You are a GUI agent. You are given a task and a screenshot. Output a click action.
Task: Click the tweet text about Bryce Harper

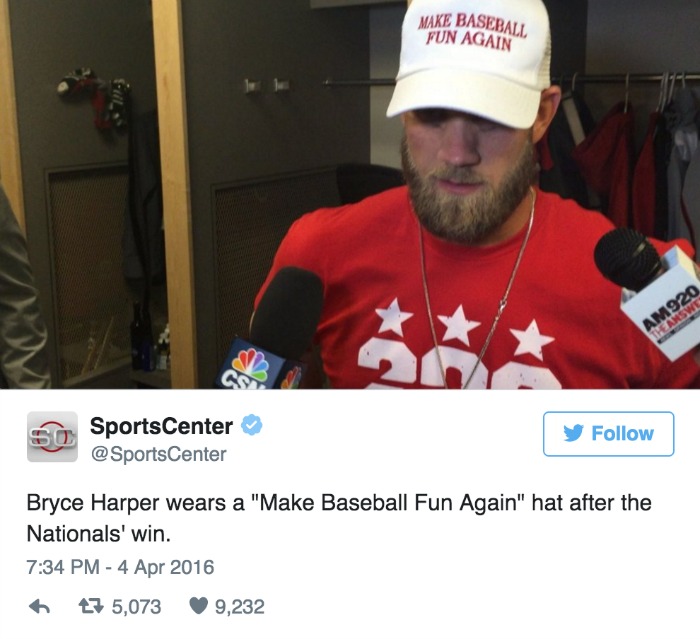339,518
